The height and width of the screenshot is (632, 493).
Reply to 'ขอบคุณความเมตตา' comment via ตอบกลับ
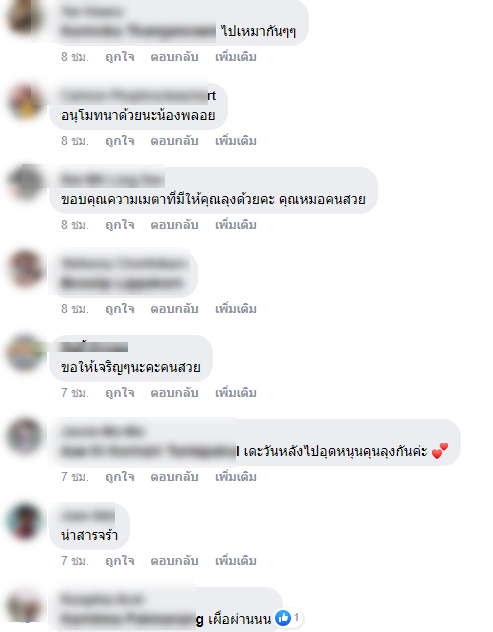[x=174, y=225]
